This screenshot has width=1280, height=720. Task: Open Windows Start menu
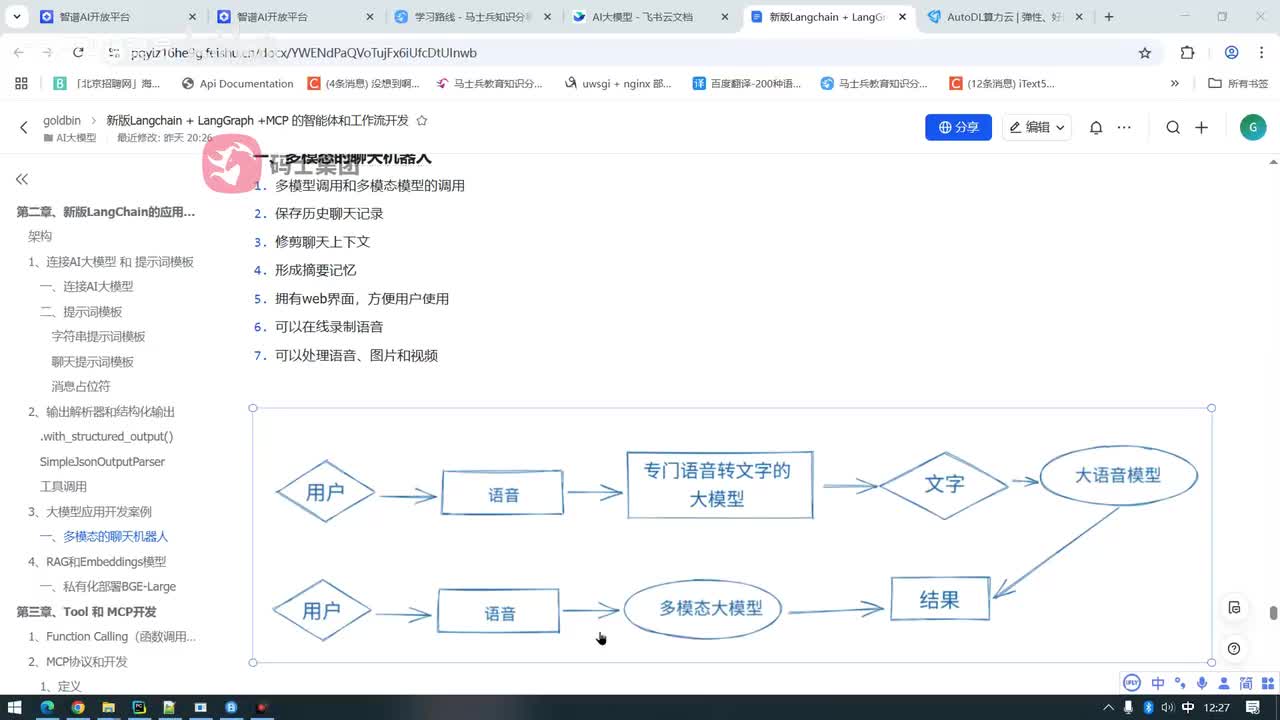(15, 707)
